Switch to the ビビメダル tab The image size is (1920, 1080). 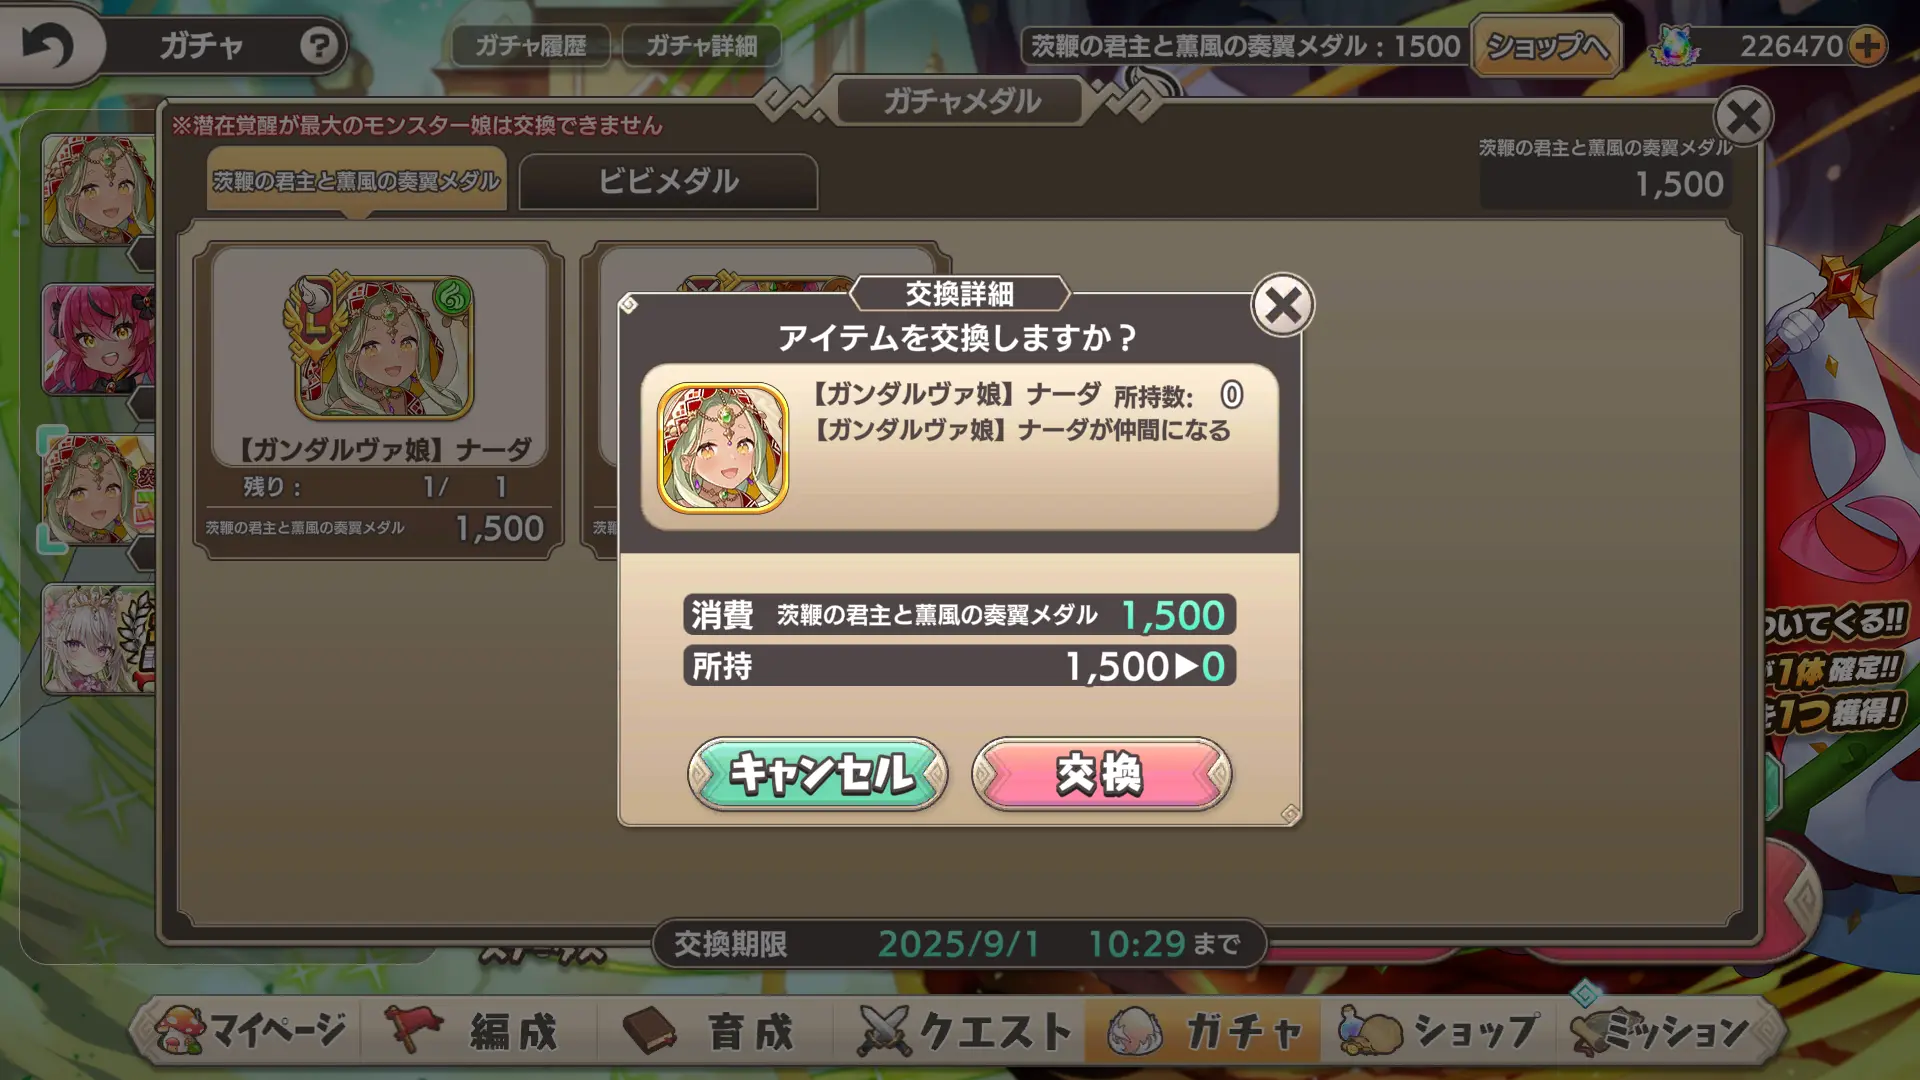coord(668,181)
